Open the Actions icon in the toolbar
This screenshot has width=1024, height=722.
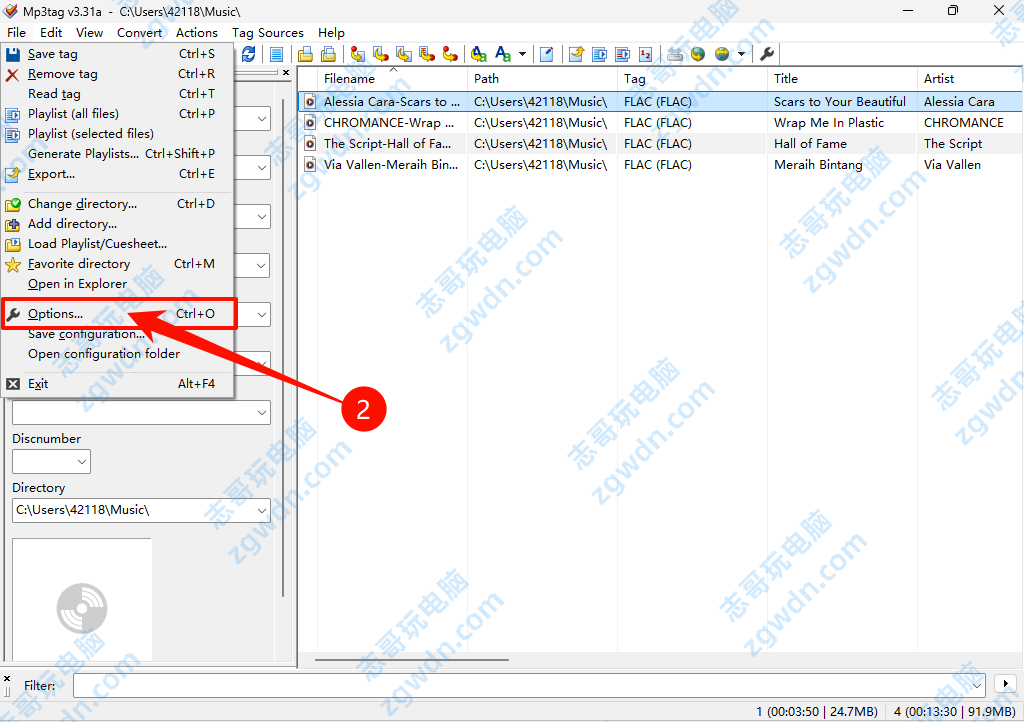coord(478,54)
